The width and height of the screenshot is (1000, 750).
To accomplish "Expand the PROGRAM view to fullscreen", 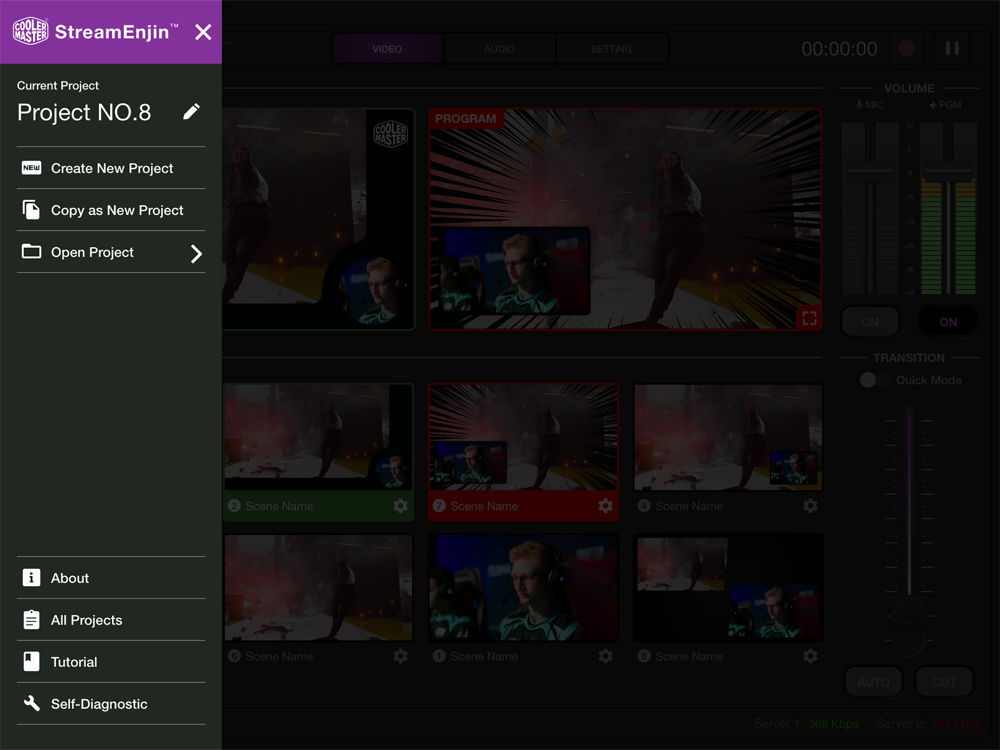I will pos(809,318).
